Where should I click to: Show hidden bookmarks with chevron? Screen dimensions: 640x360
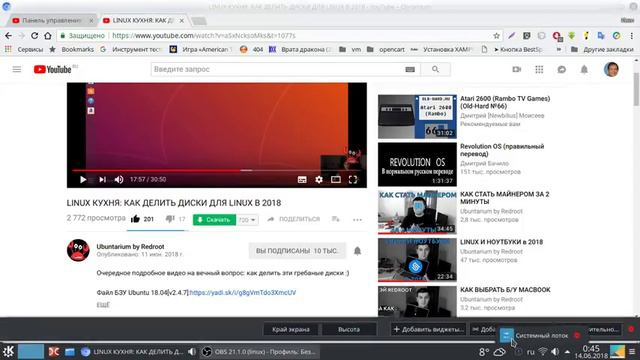tap(559, 49)
